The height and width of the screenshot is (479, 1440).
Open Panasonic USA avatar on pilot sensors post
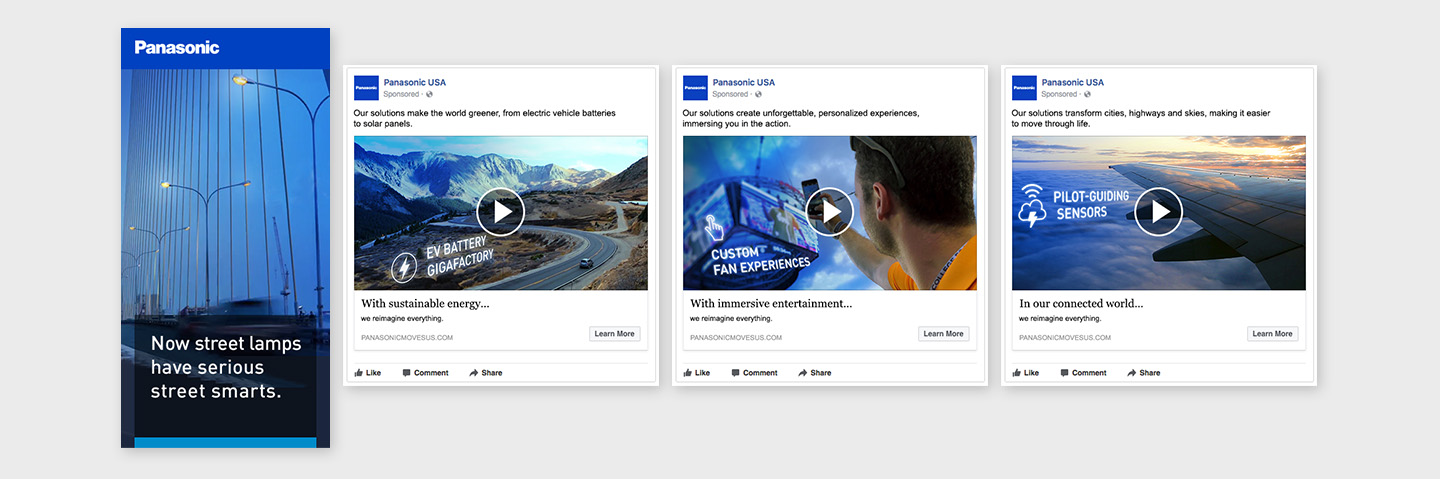point(1024,88)
